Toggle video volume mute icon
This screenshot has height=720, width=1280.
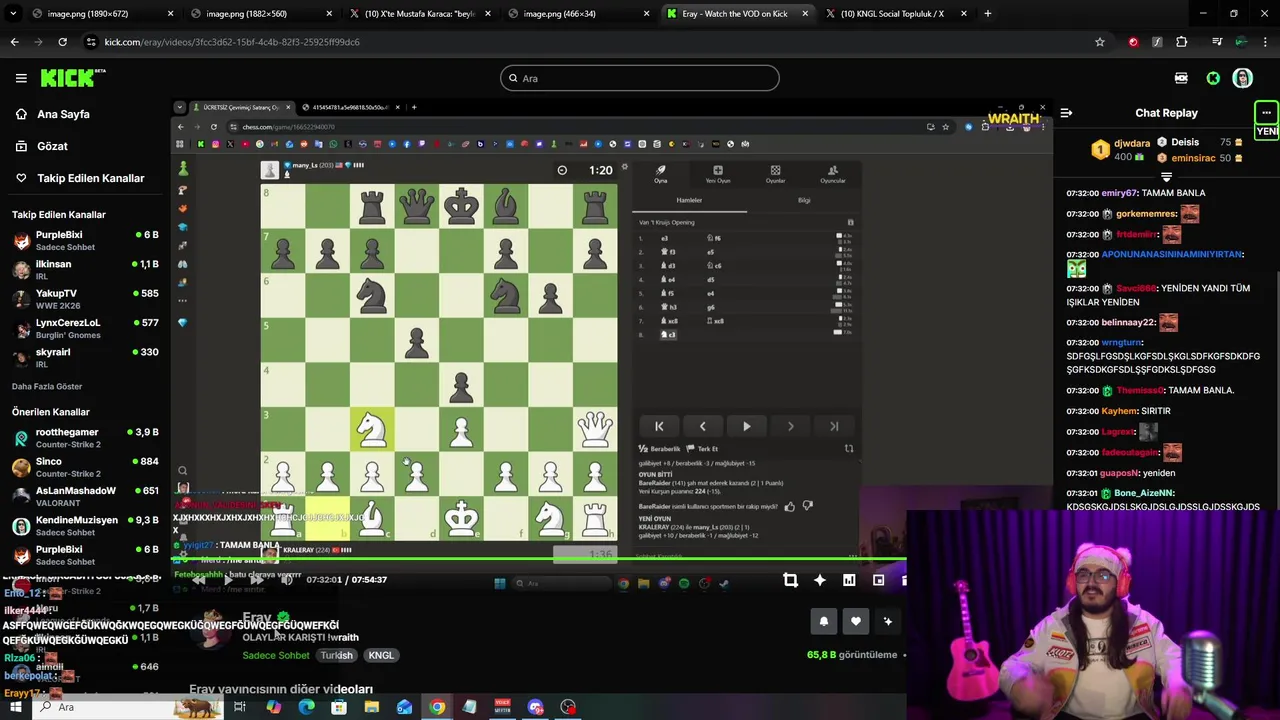(x=286, y=580)
